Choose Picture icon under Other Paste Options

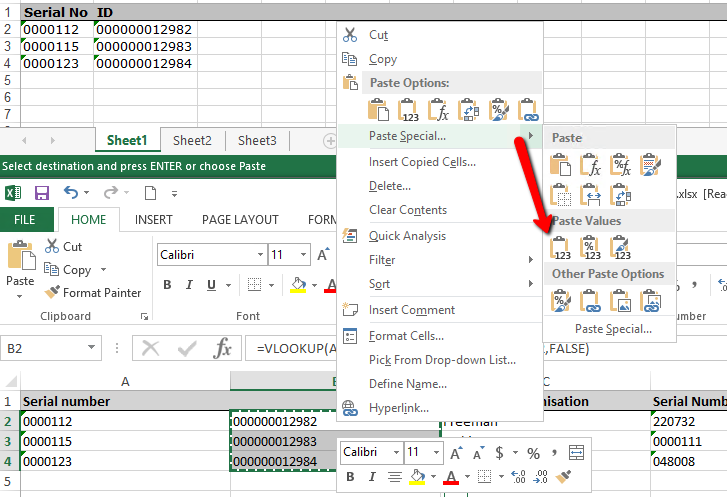coord(620,300)
